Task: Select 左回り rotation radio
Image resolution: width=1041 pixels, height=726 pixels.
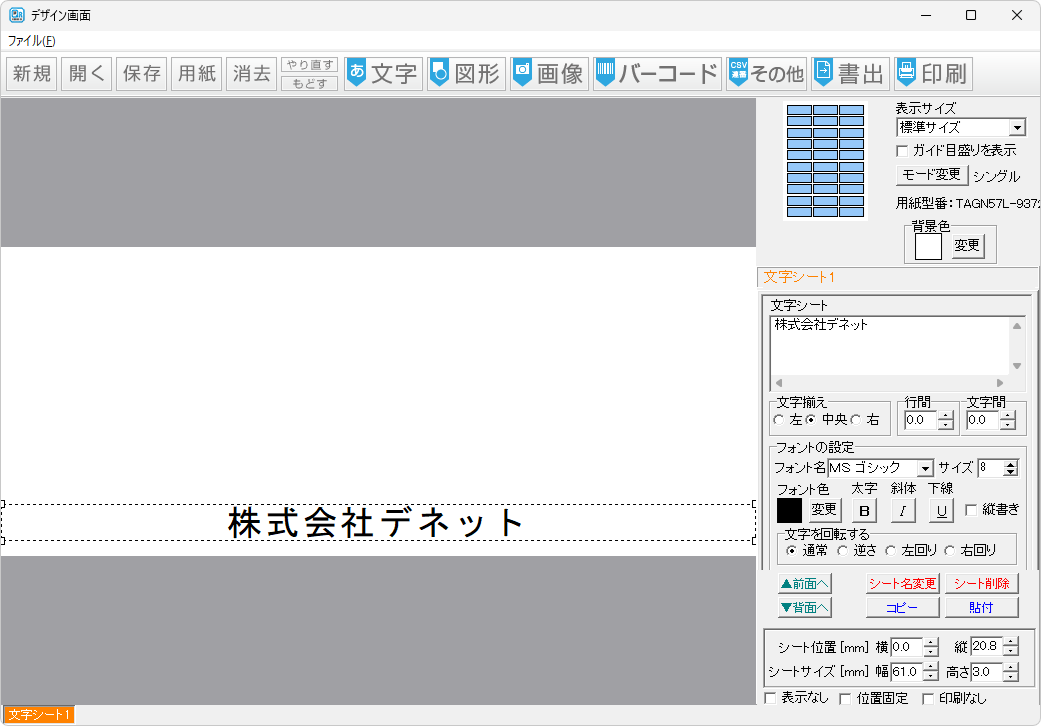Action: 891,551
